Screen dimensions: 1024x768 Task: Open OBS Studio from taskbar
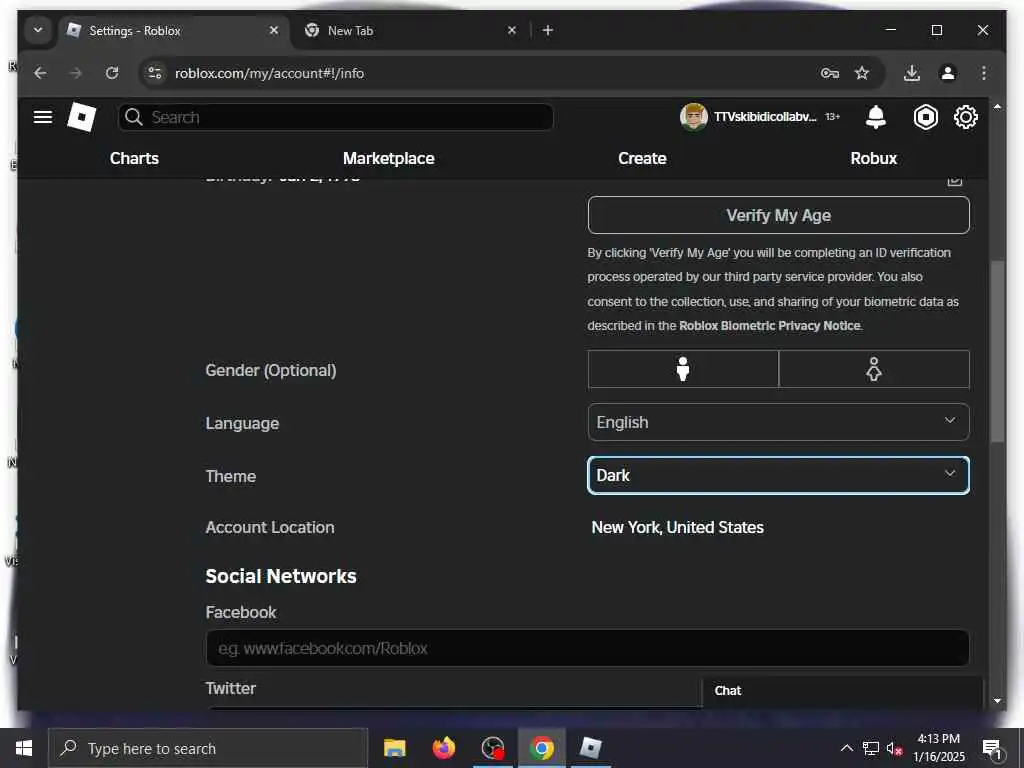coord(492,748)
